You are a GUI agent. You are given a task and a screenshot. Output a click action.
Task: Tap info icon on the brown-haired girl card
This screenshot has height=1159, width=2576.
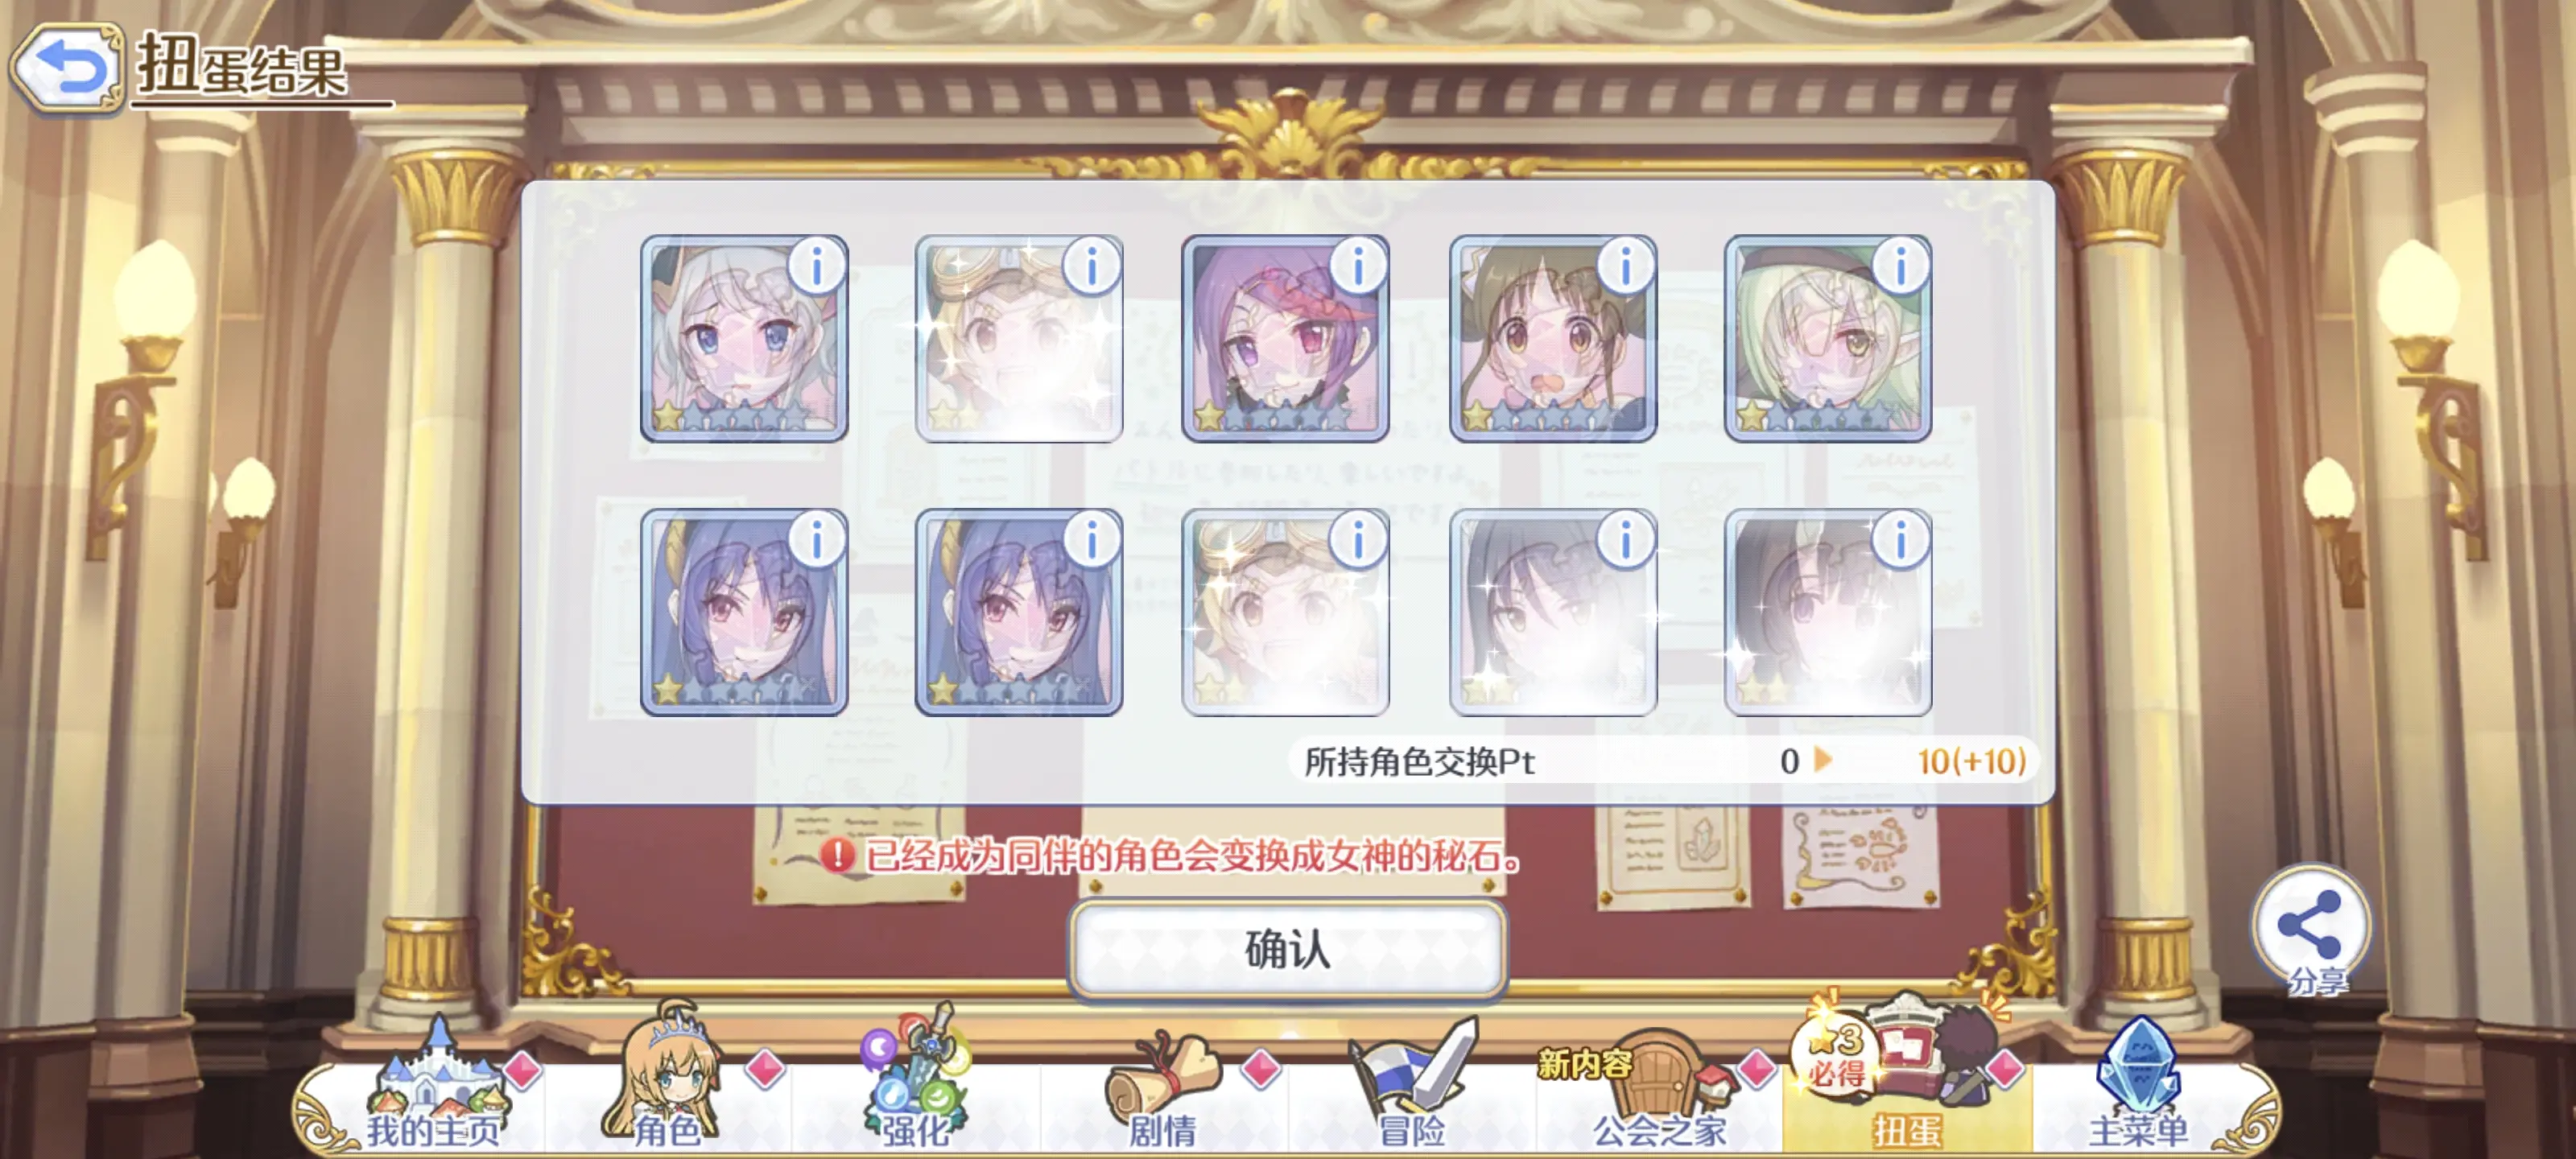(1625, 266)
